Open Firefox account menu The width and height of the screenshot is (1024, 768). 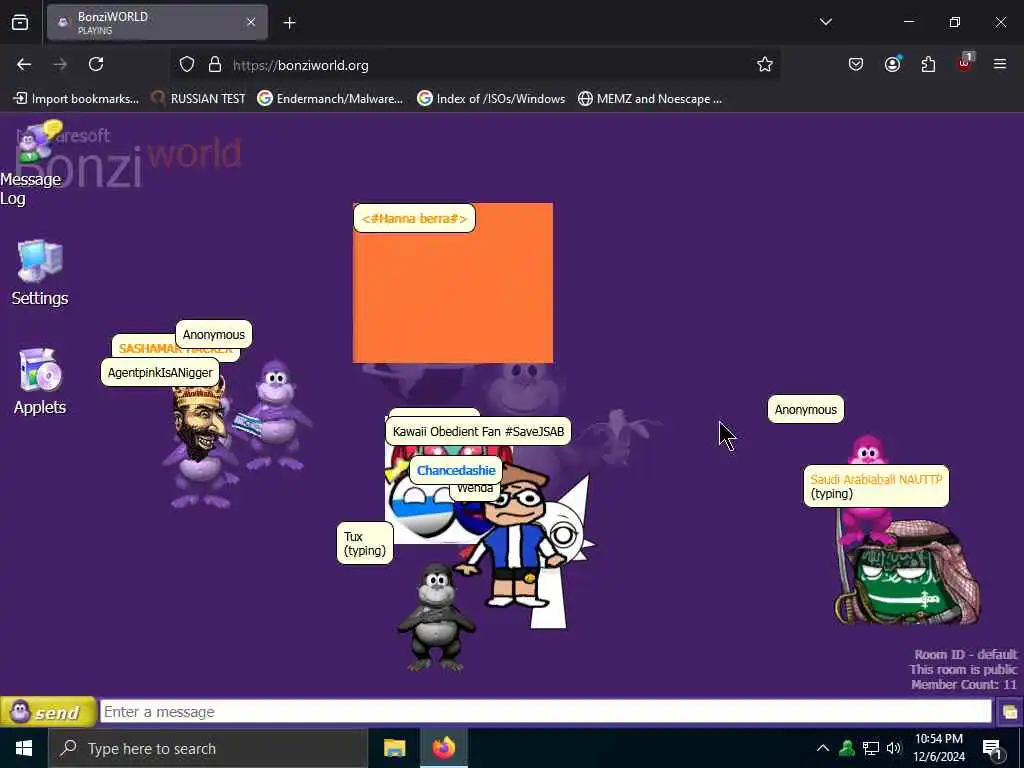tap(893, 64)
